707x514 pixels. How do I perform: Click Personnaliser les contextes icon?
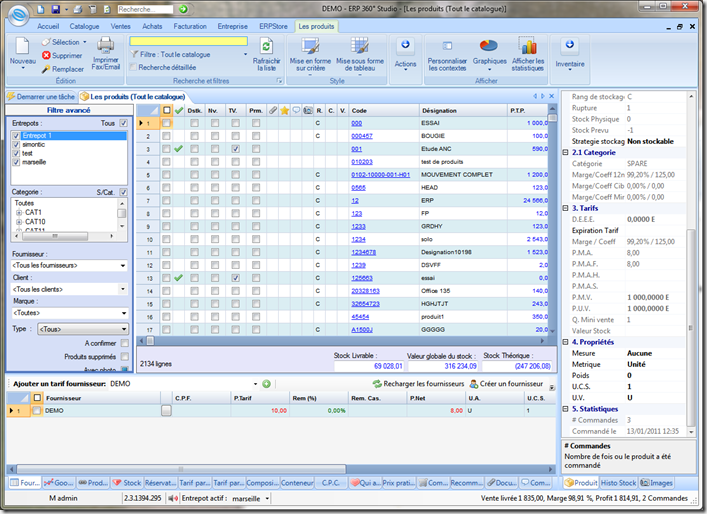coord(447,46)
